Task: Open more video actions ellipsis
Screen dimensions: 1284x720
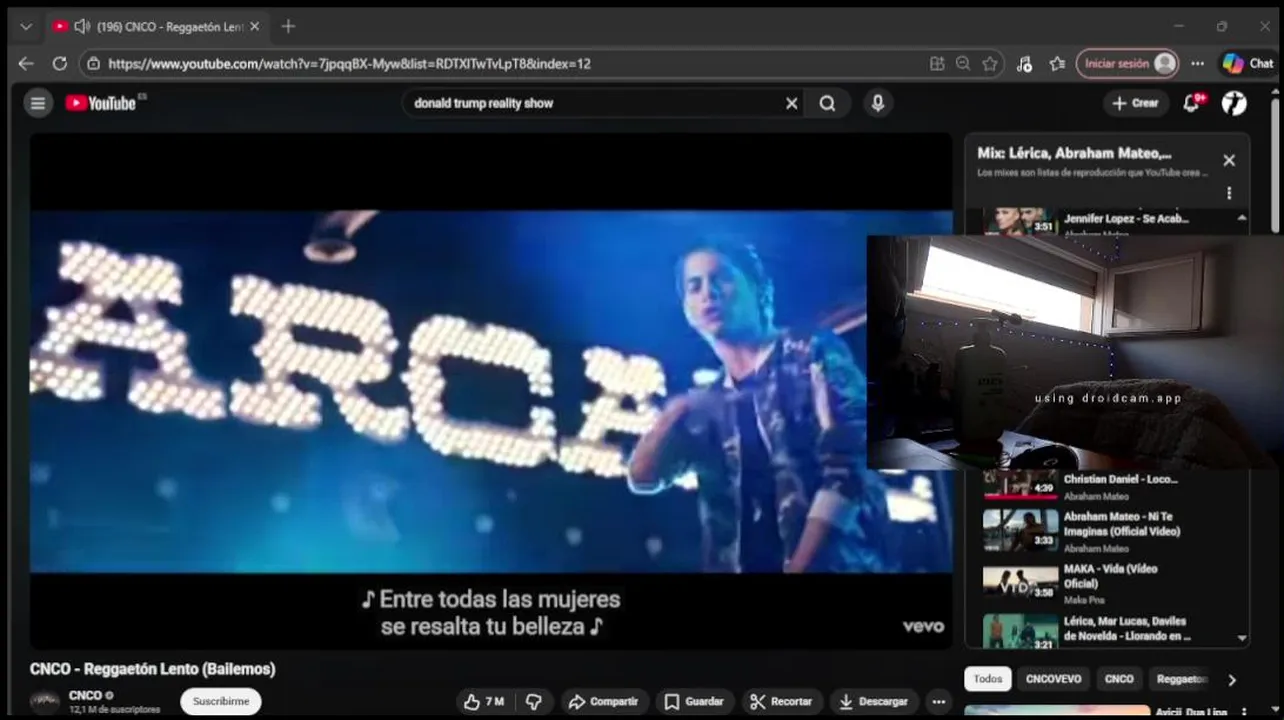Action: coord(938,701)
